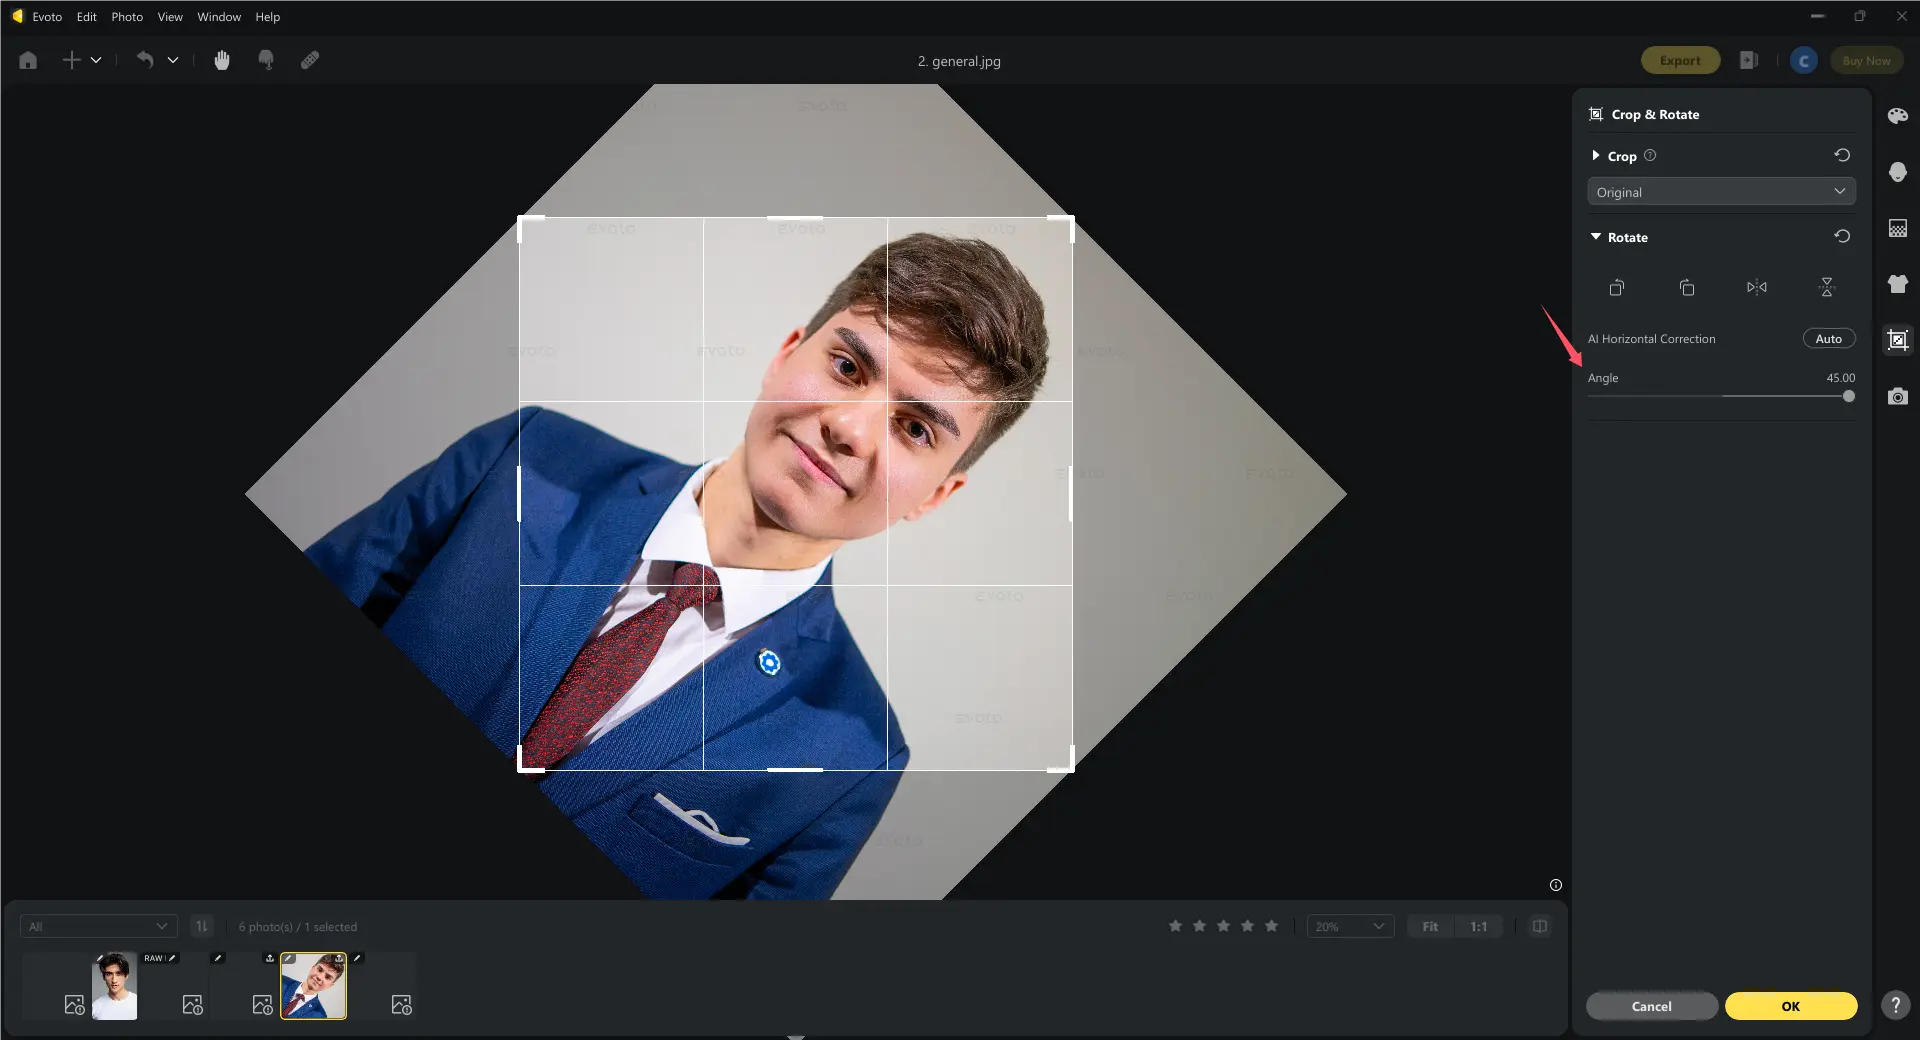Click Auto for AI Horizontal Correction
The image size is (1920, 1040).
coord(1829,339)
